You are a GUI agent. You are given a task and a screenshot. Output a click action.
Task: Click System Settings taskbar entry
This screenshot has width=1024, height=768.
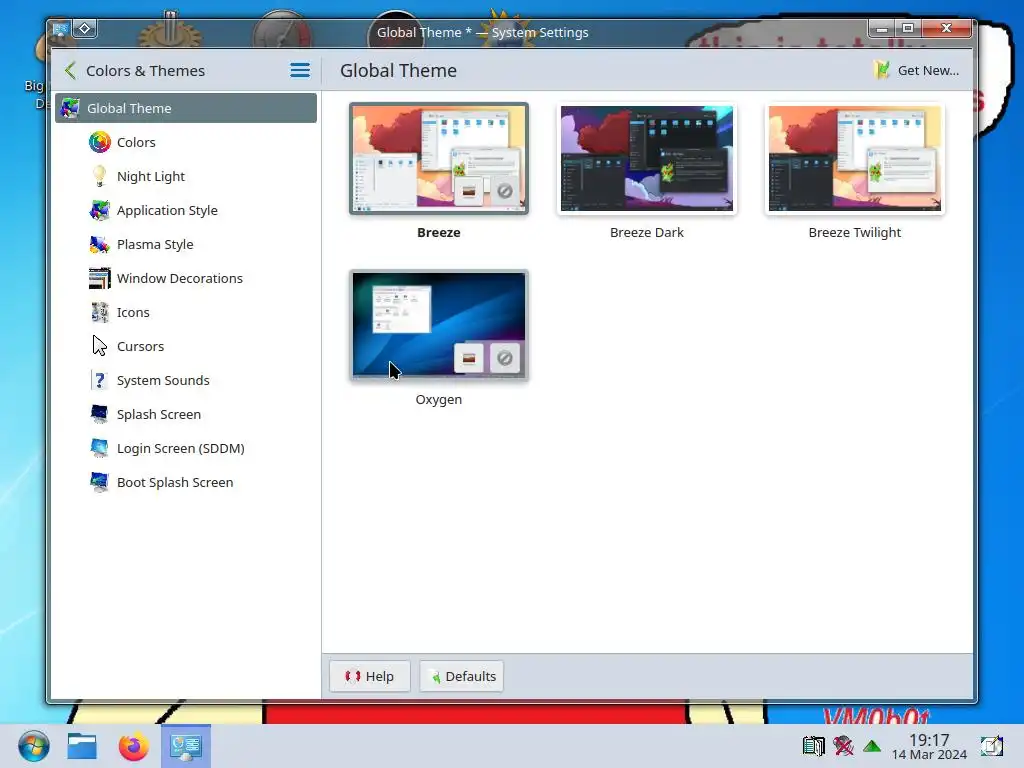pos(186,746)
